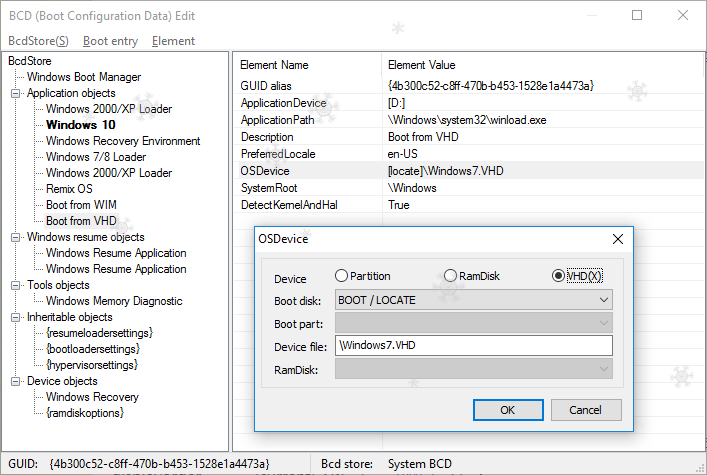Select the DetectKernelAndHal row
Image resolution: width=707 pixels, height=475 pixels.
[468, 205]
